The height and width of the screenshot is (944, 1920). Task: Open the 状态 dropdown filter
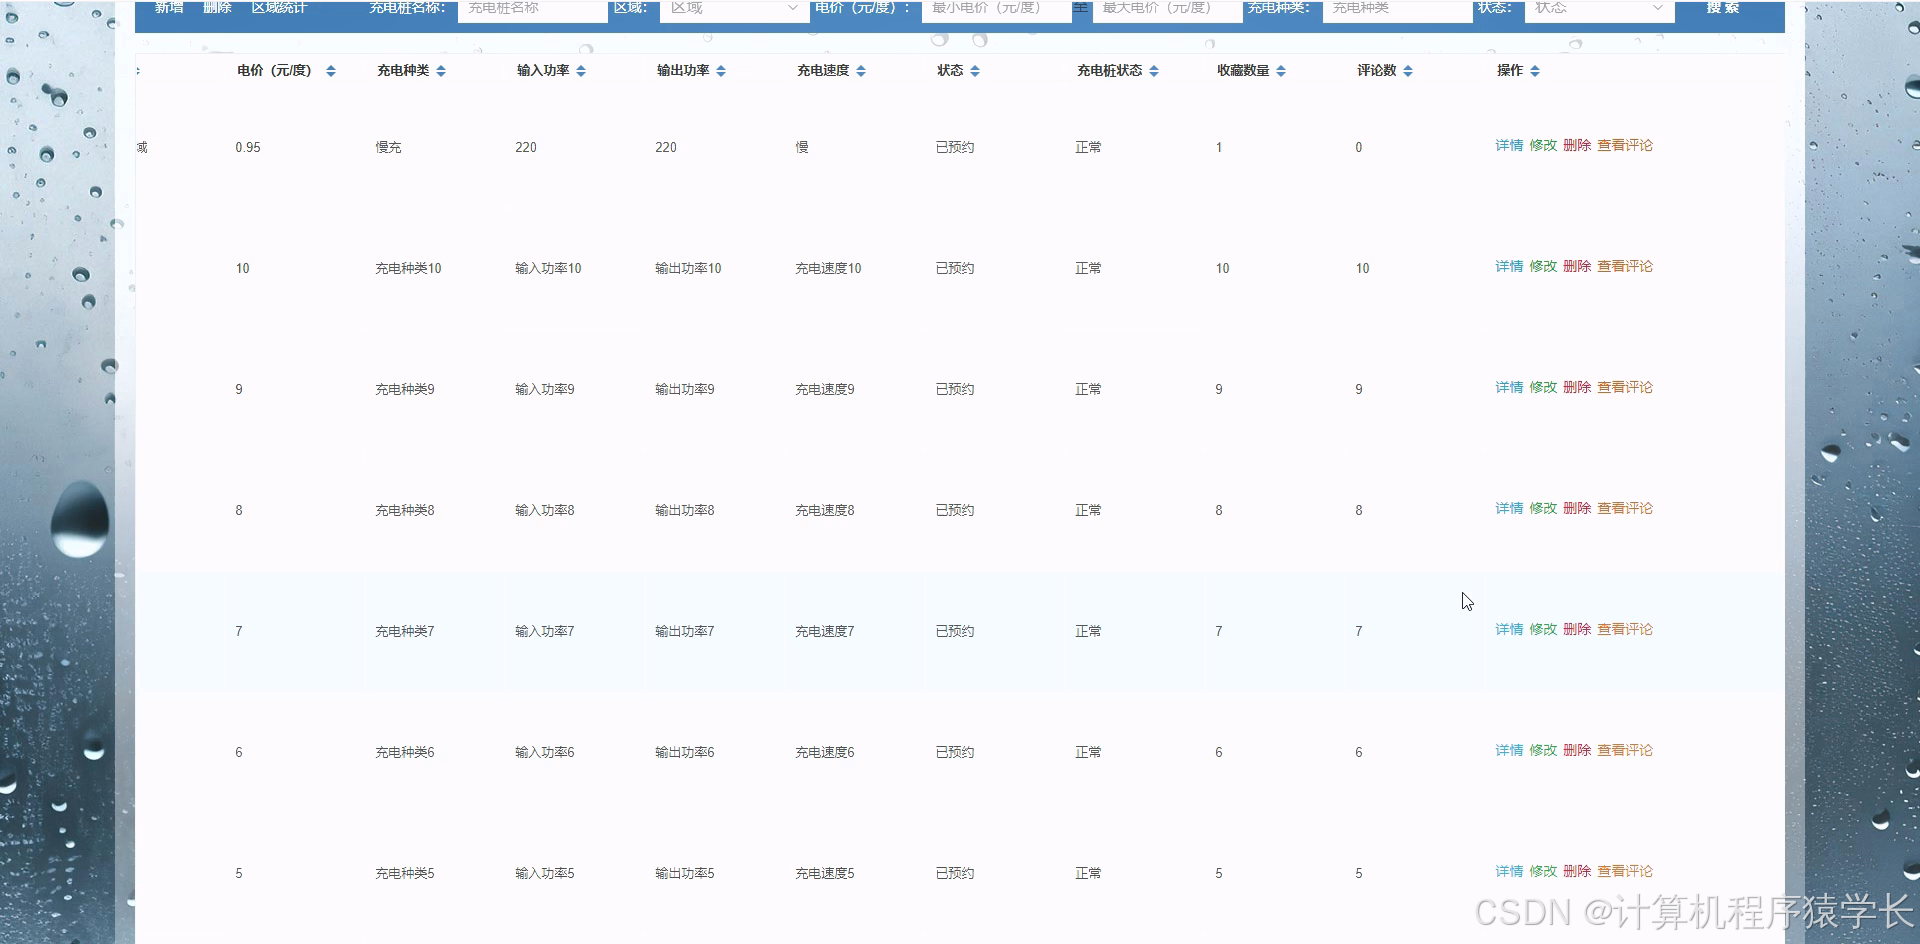tap(1600, 9)
